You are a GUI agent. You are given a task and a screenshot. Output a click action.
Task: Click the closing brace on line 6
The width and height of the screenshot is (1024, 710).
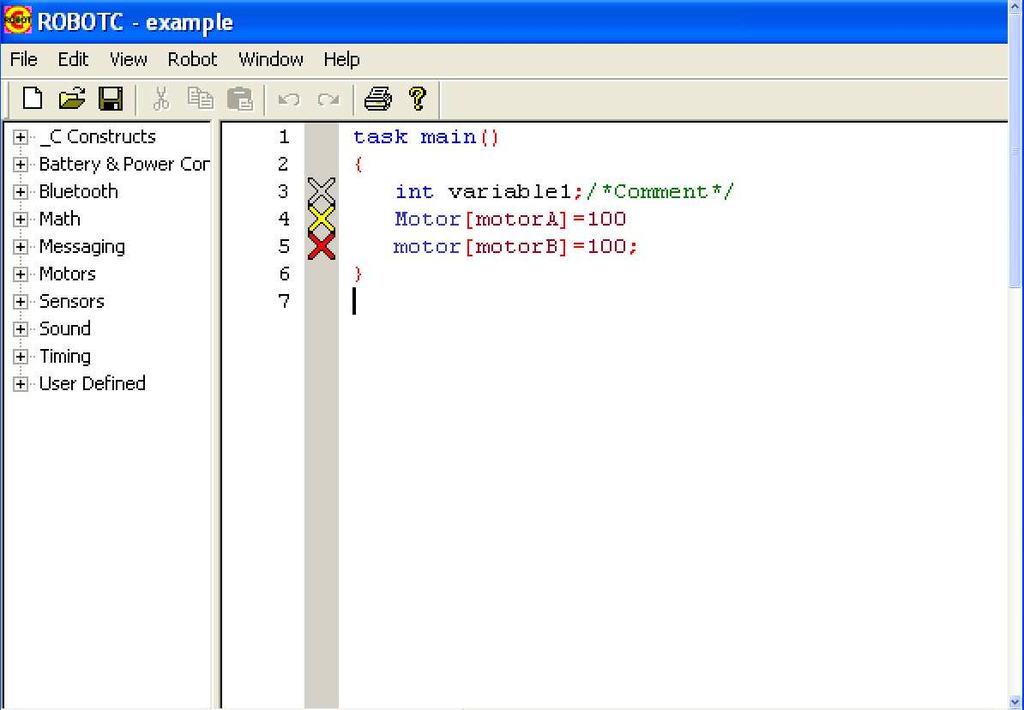pyautogui.click(x=358, y=274)
